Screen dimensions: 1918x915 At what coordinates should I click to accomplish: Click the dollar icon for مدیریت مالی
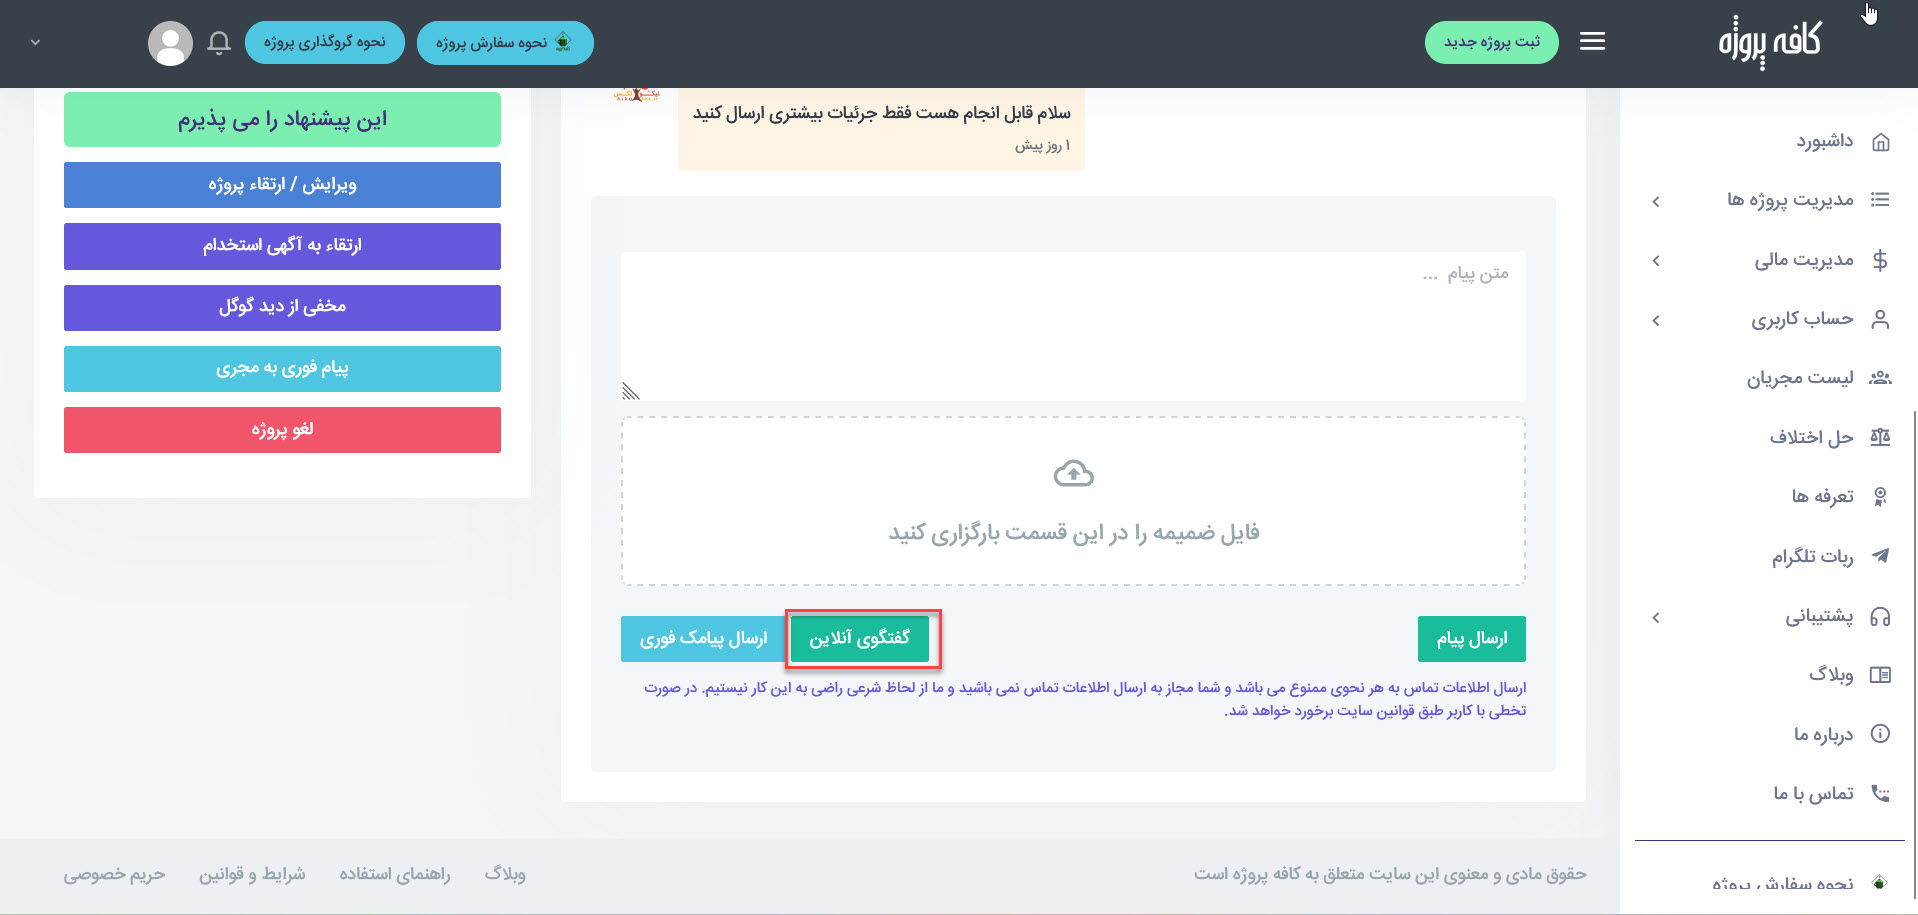click(1881, 260)
